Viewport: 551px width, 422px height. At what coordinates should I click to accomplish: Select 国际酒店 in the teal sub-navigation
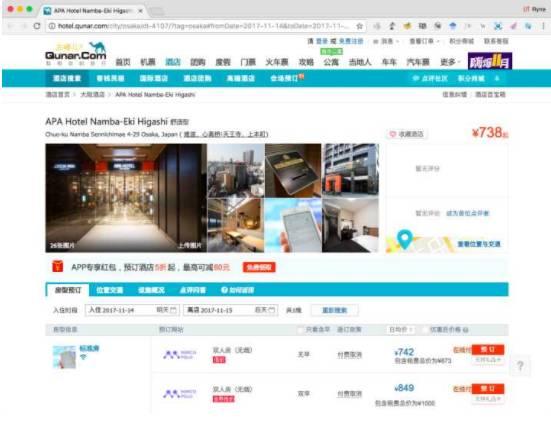(x=154, y=78)
